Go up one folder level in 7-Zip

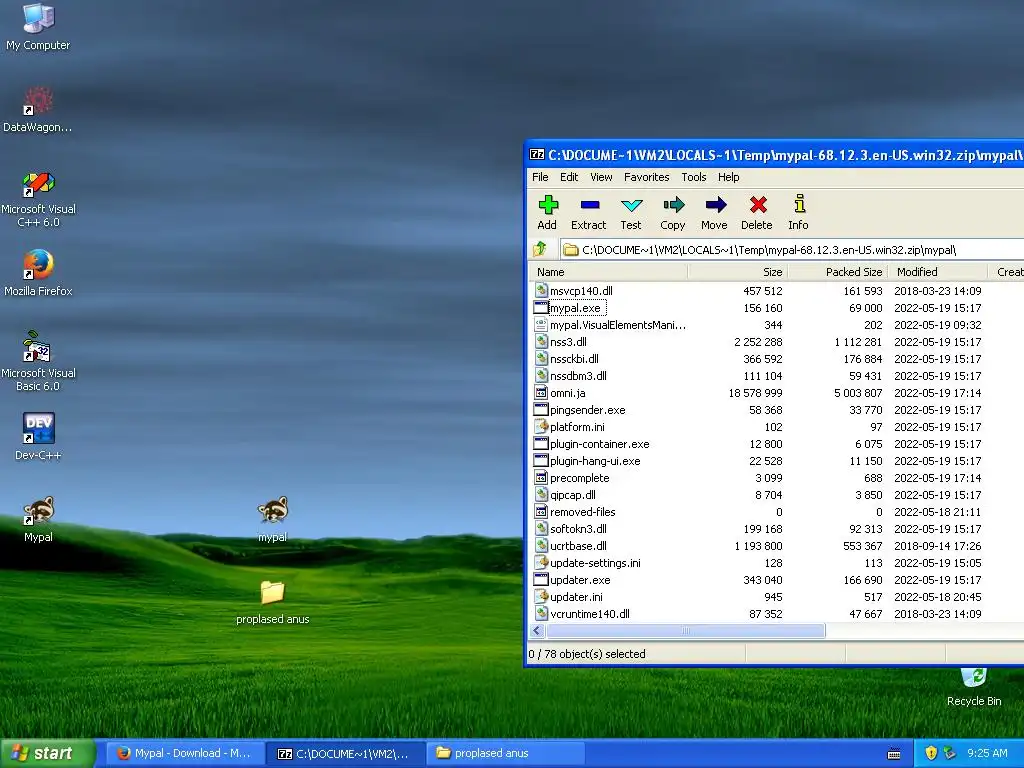point(540,249)
